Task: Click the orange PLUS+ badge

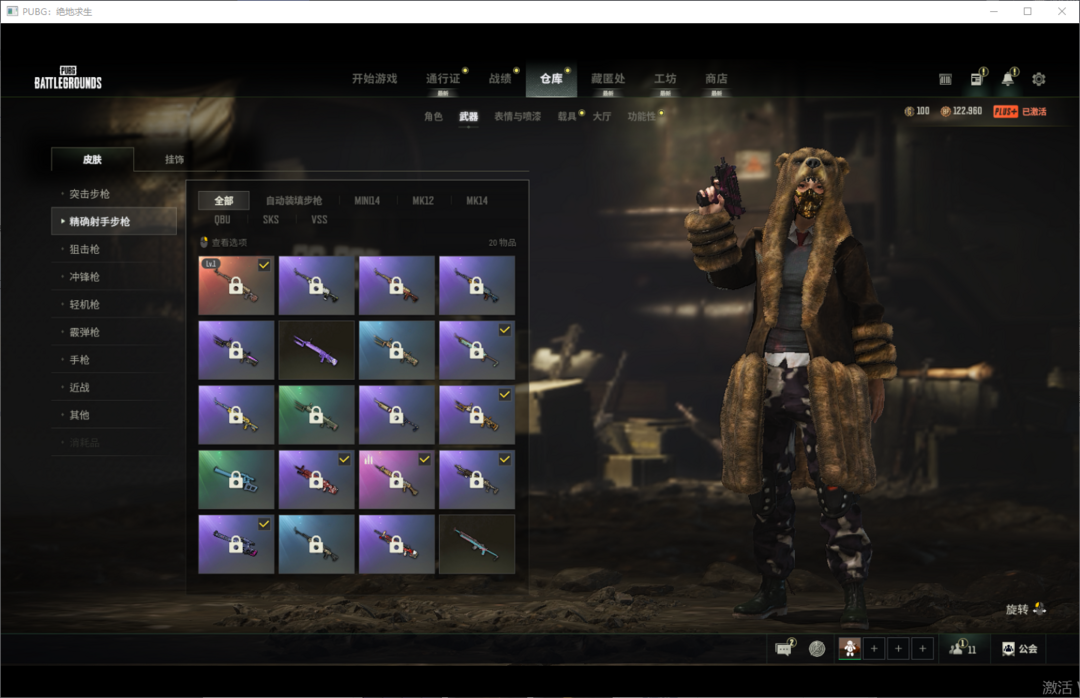Action: pyautogui.click(x=1006, y=112)
